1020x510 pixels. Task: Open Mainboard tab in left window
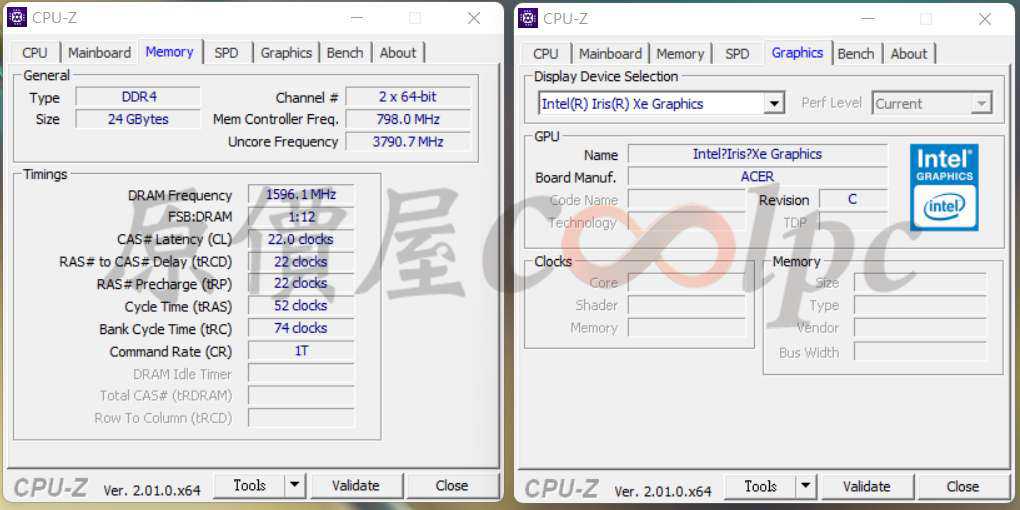point(100,53)
